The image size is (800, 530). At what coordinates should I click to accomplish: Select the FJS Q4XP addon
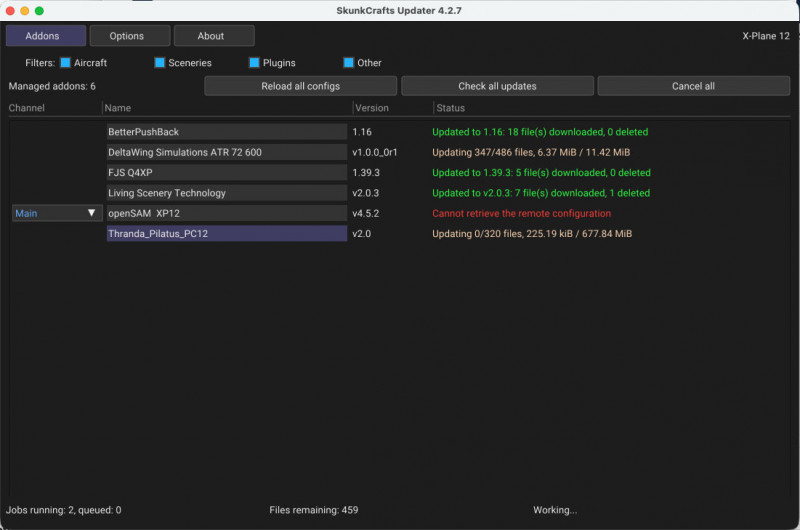pos(227,172)
